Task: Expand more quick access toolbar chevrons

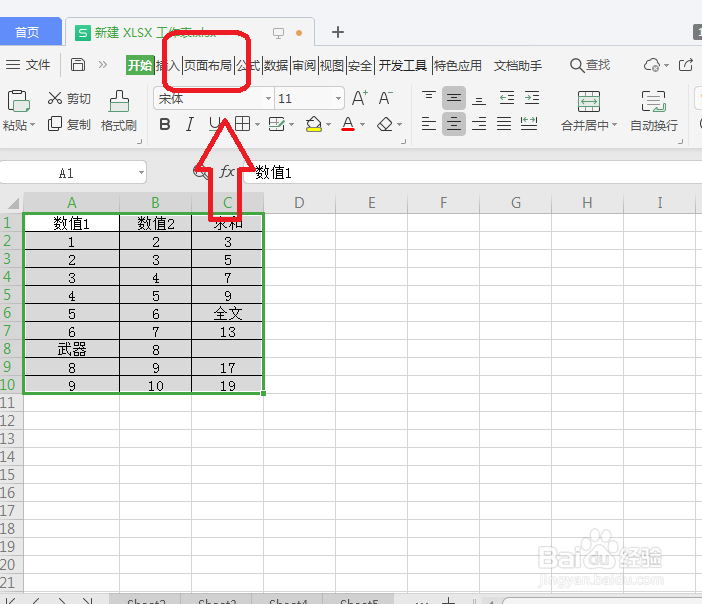Action: [103, 65]
